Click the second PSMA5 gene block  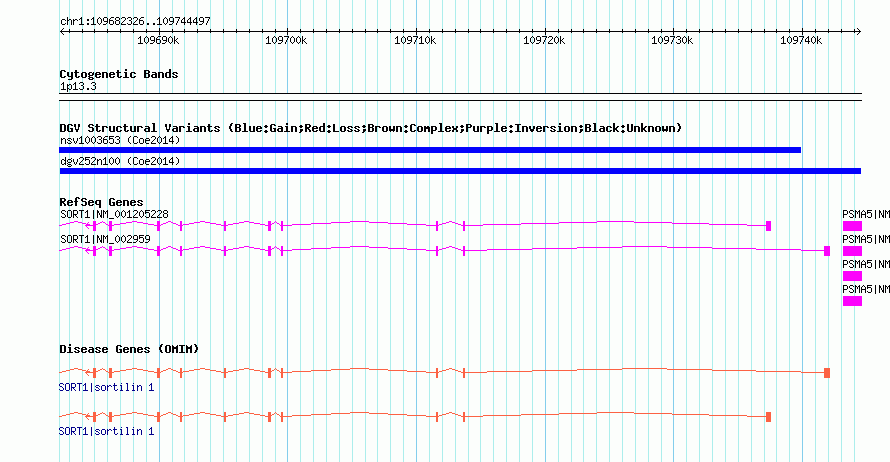[x=852, y=251]
